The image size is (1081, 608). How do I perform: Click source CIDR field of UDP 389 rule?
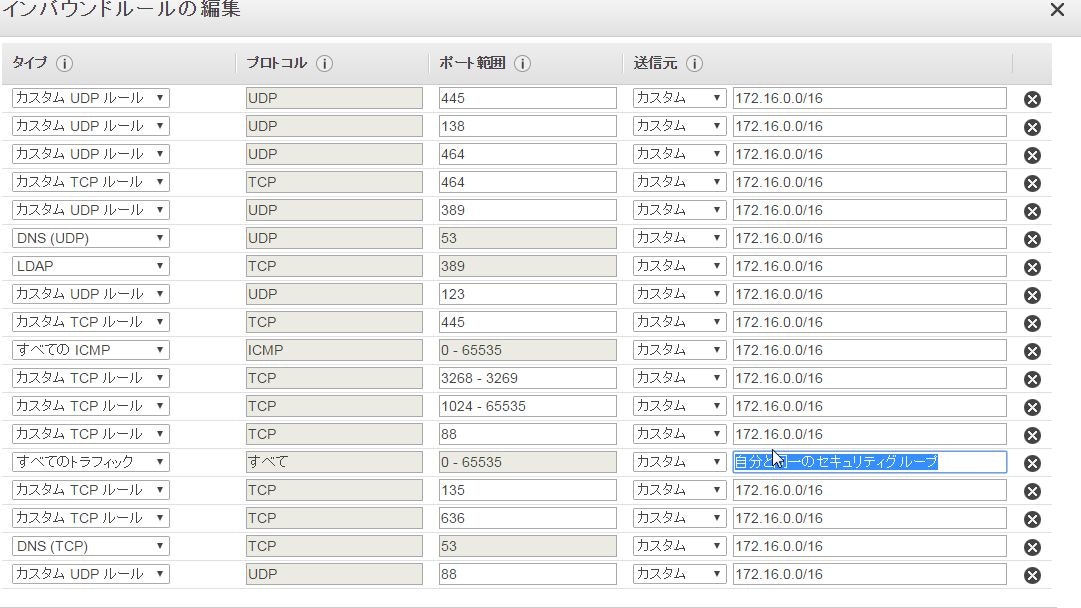pos(869,210)
